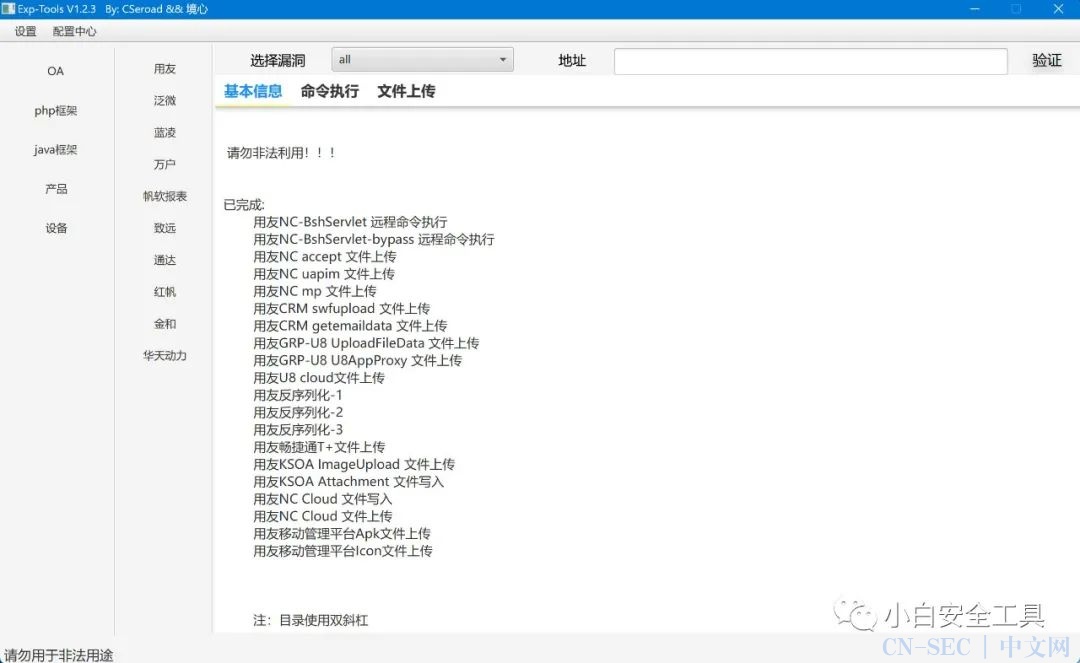The image size is (1080, 663).
Task: Click the line 用友NC accept 文件上传
Action: (x=324, y=256)
